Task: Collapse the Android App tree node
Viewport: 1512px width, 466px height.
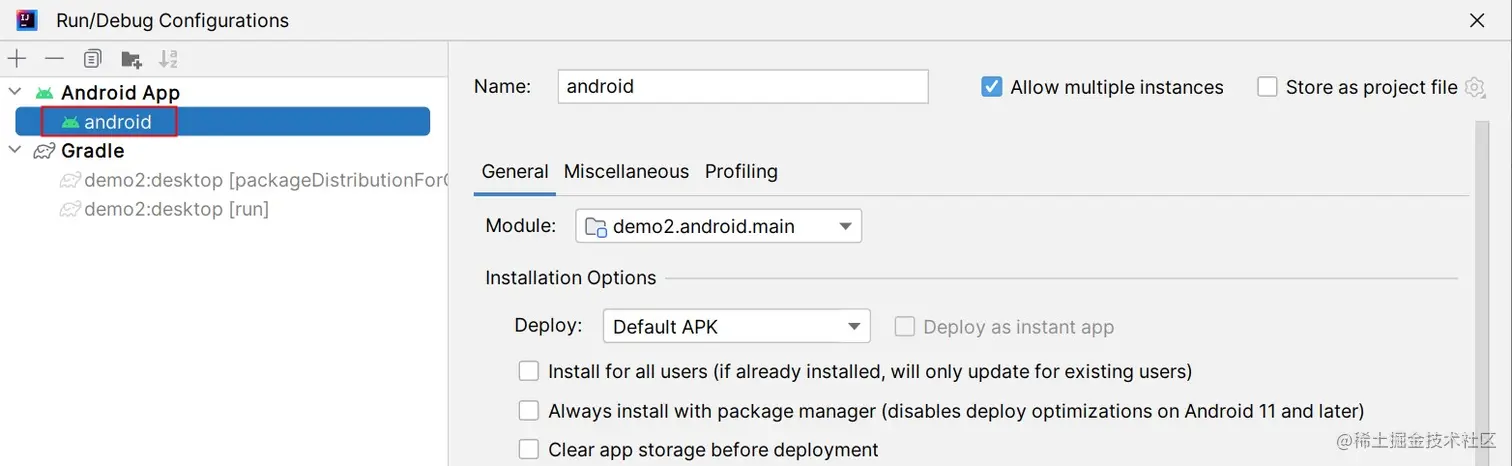Action: 15,92
